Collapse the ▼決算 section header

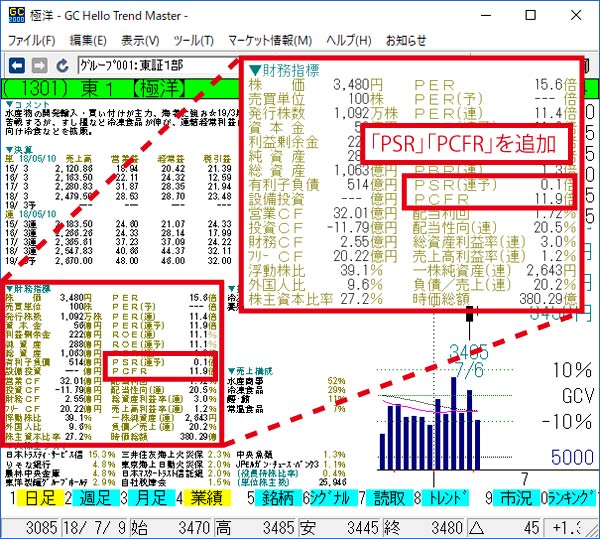(x=19, y=150)
